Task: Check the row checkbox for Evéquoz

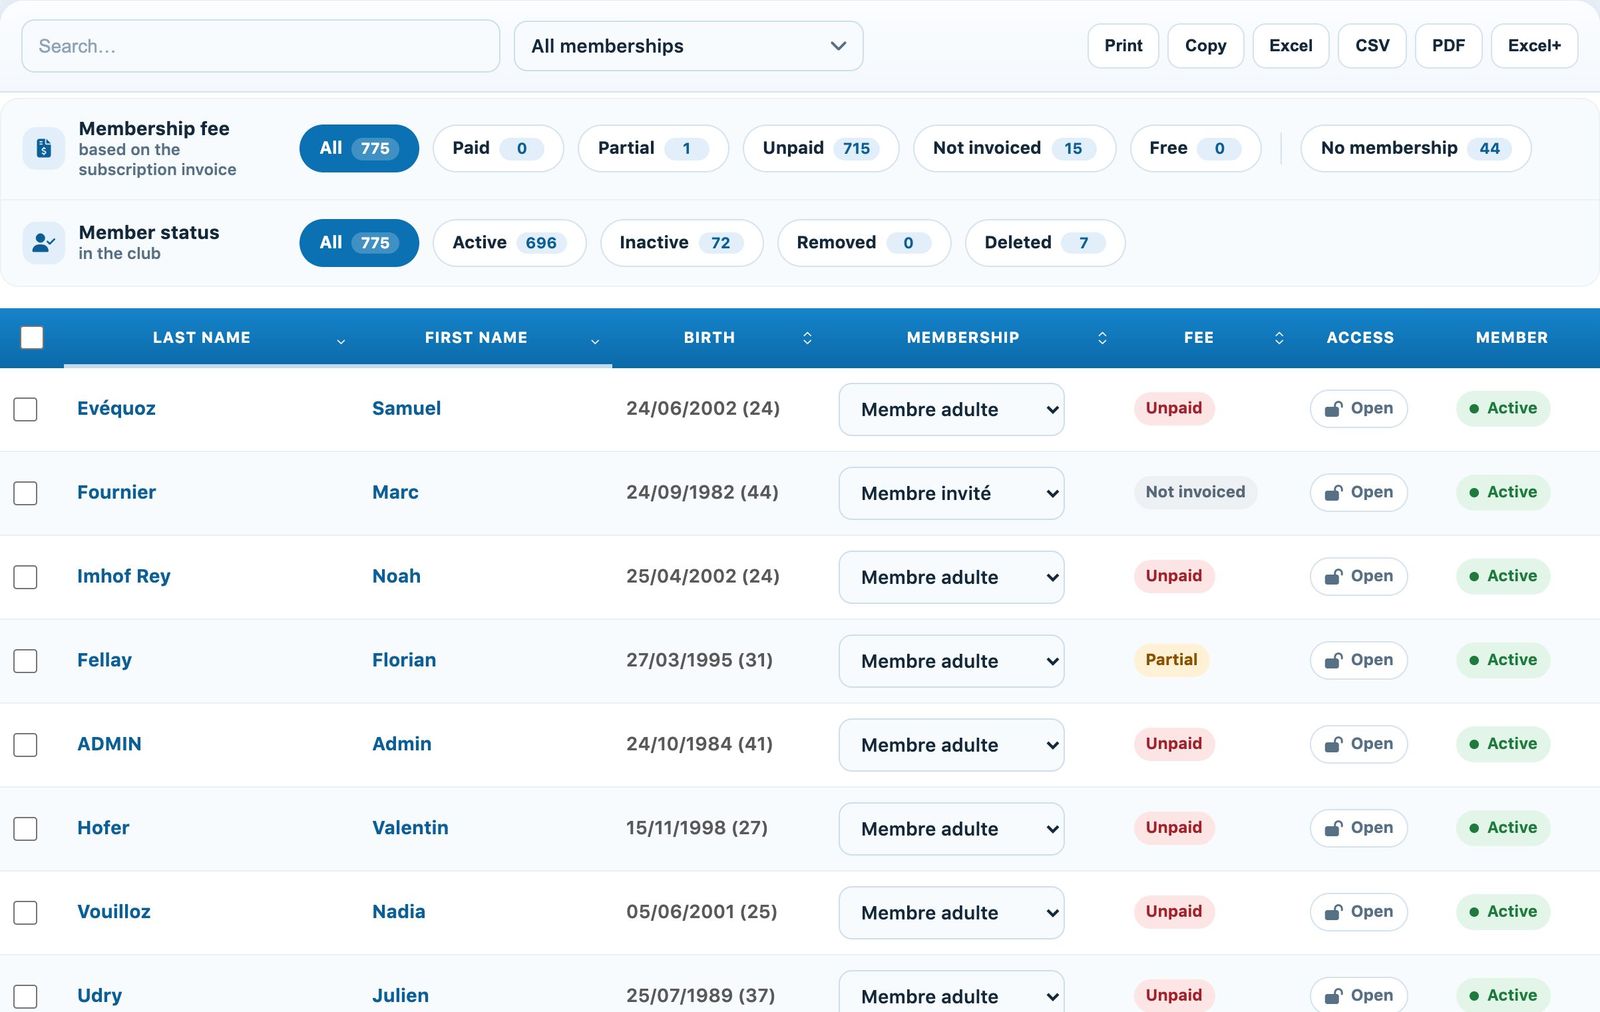Action: pos(26,409)
